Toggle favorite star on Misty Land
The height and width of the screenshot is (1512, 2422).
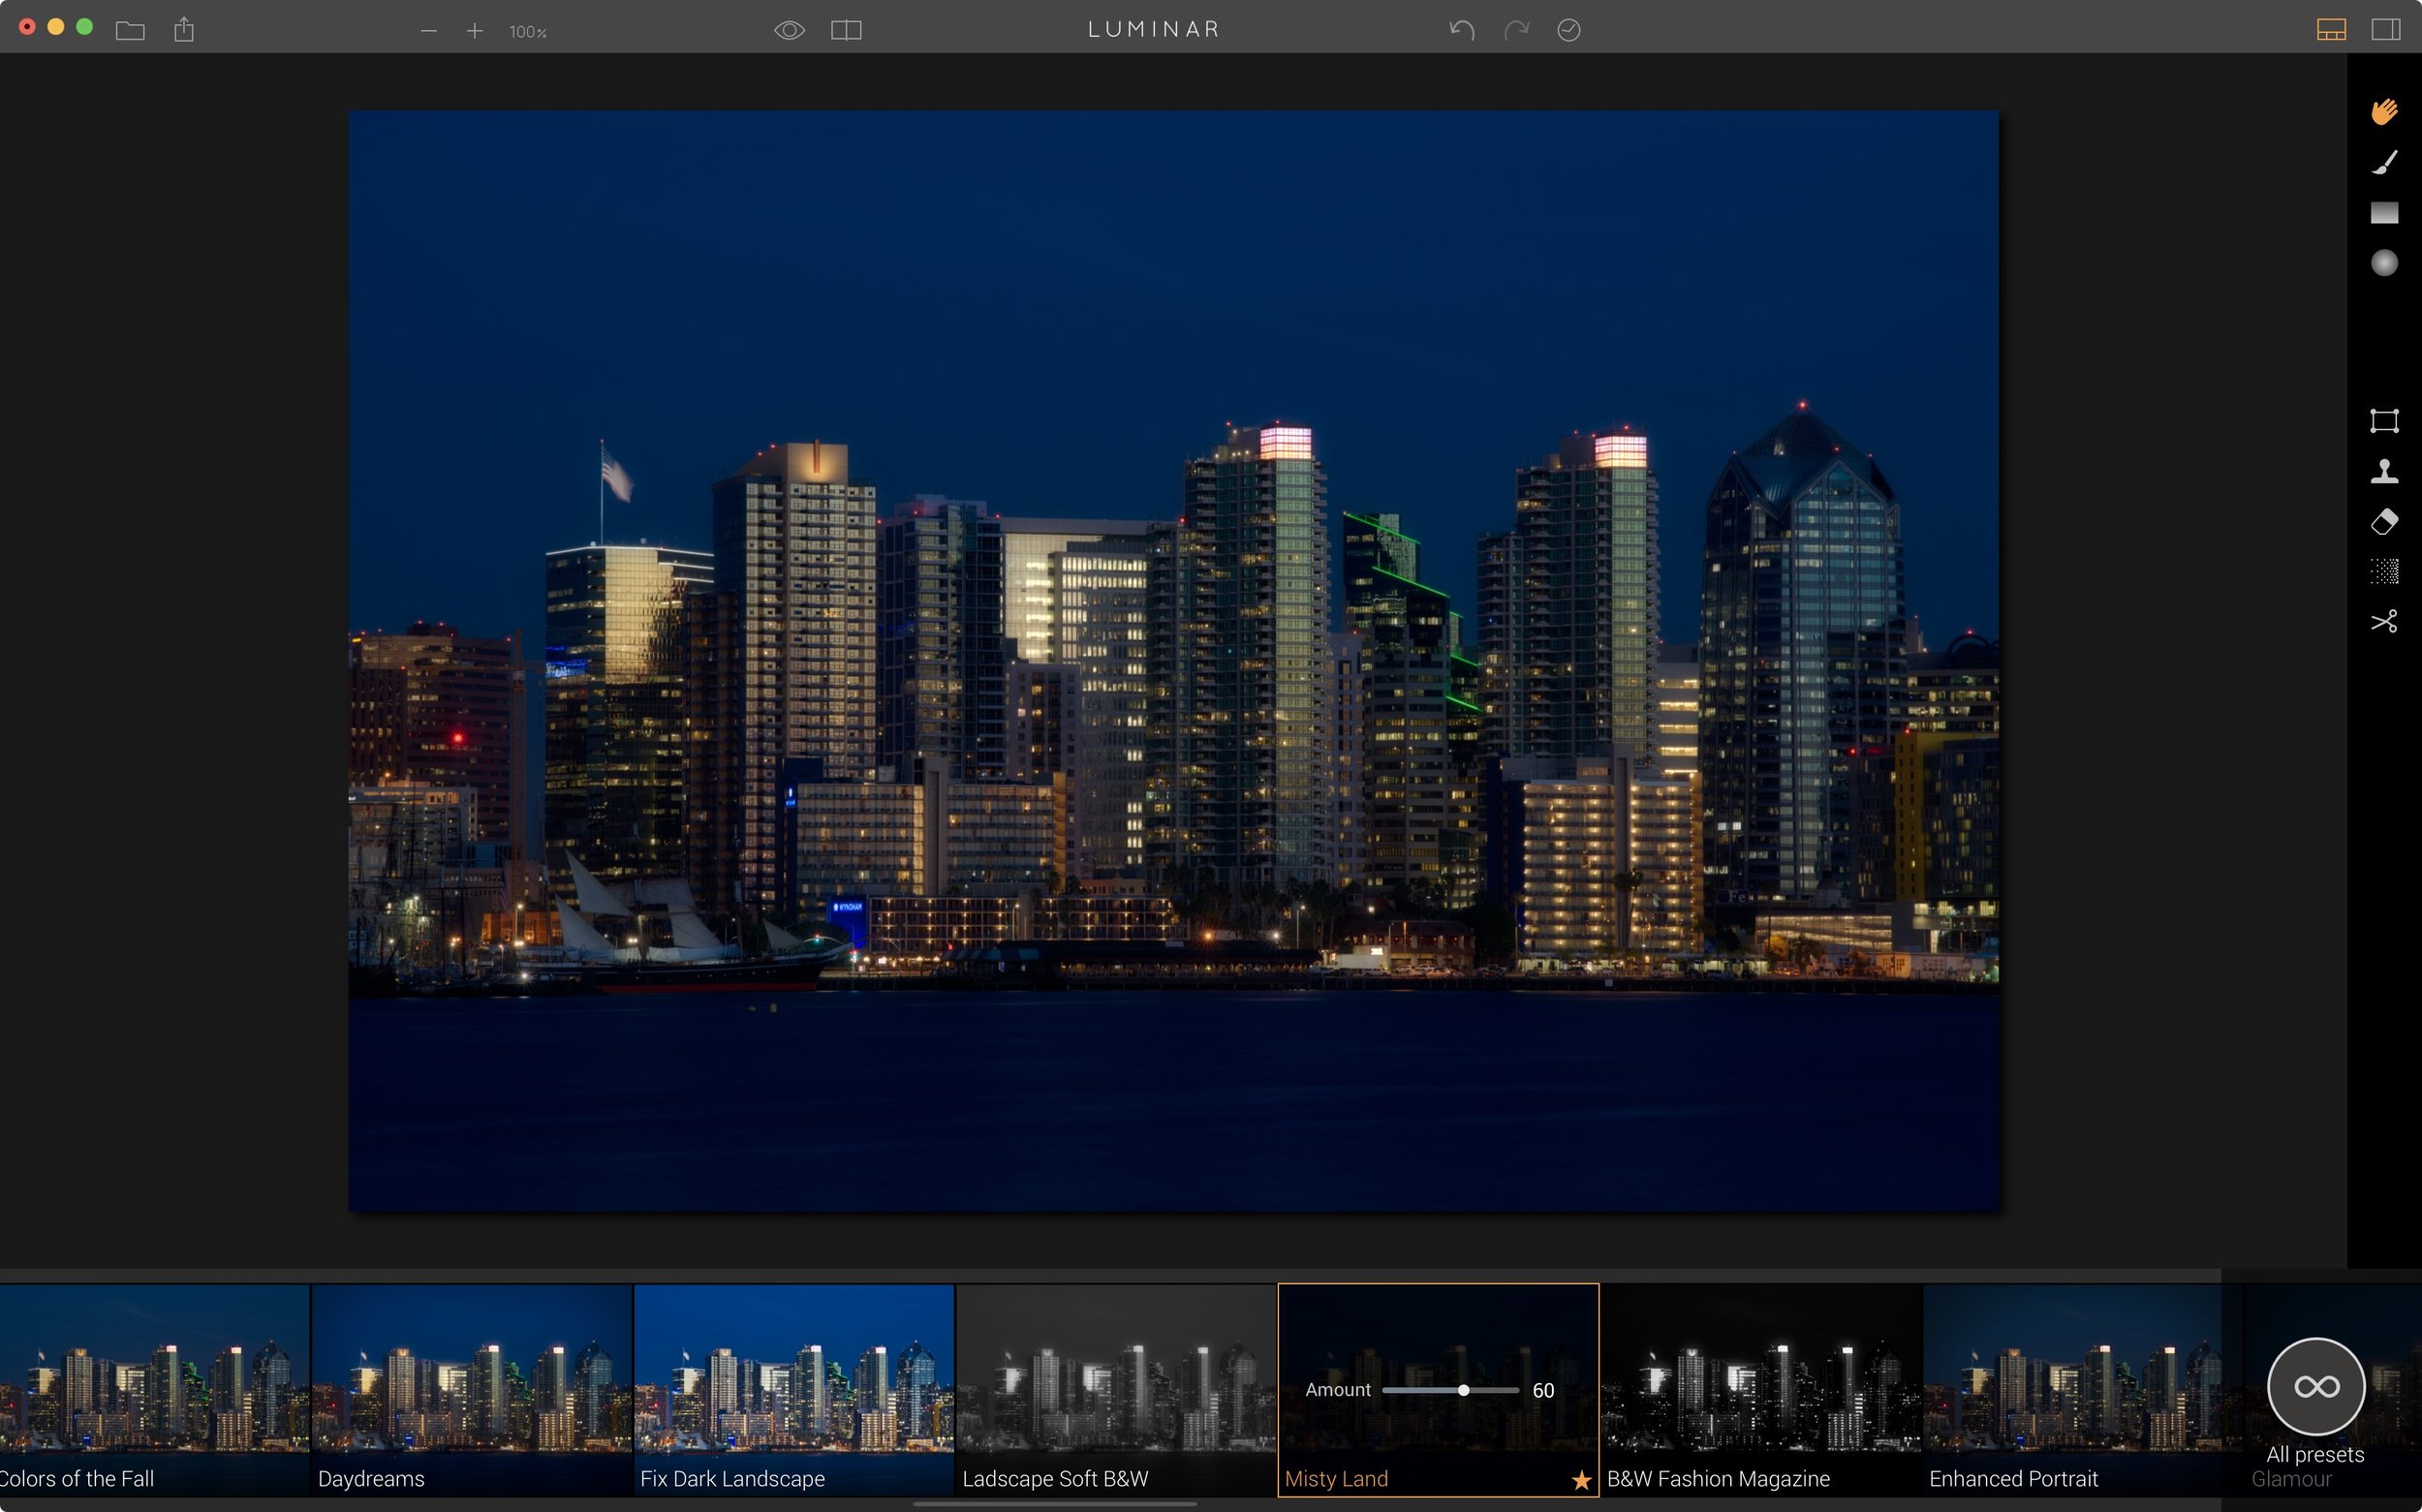pos(1581,1480)
